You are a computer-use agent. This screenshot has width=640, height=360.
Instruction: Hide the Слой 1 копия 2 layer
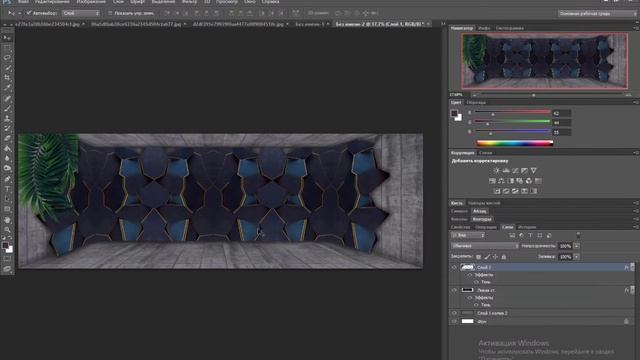(454, 313)
